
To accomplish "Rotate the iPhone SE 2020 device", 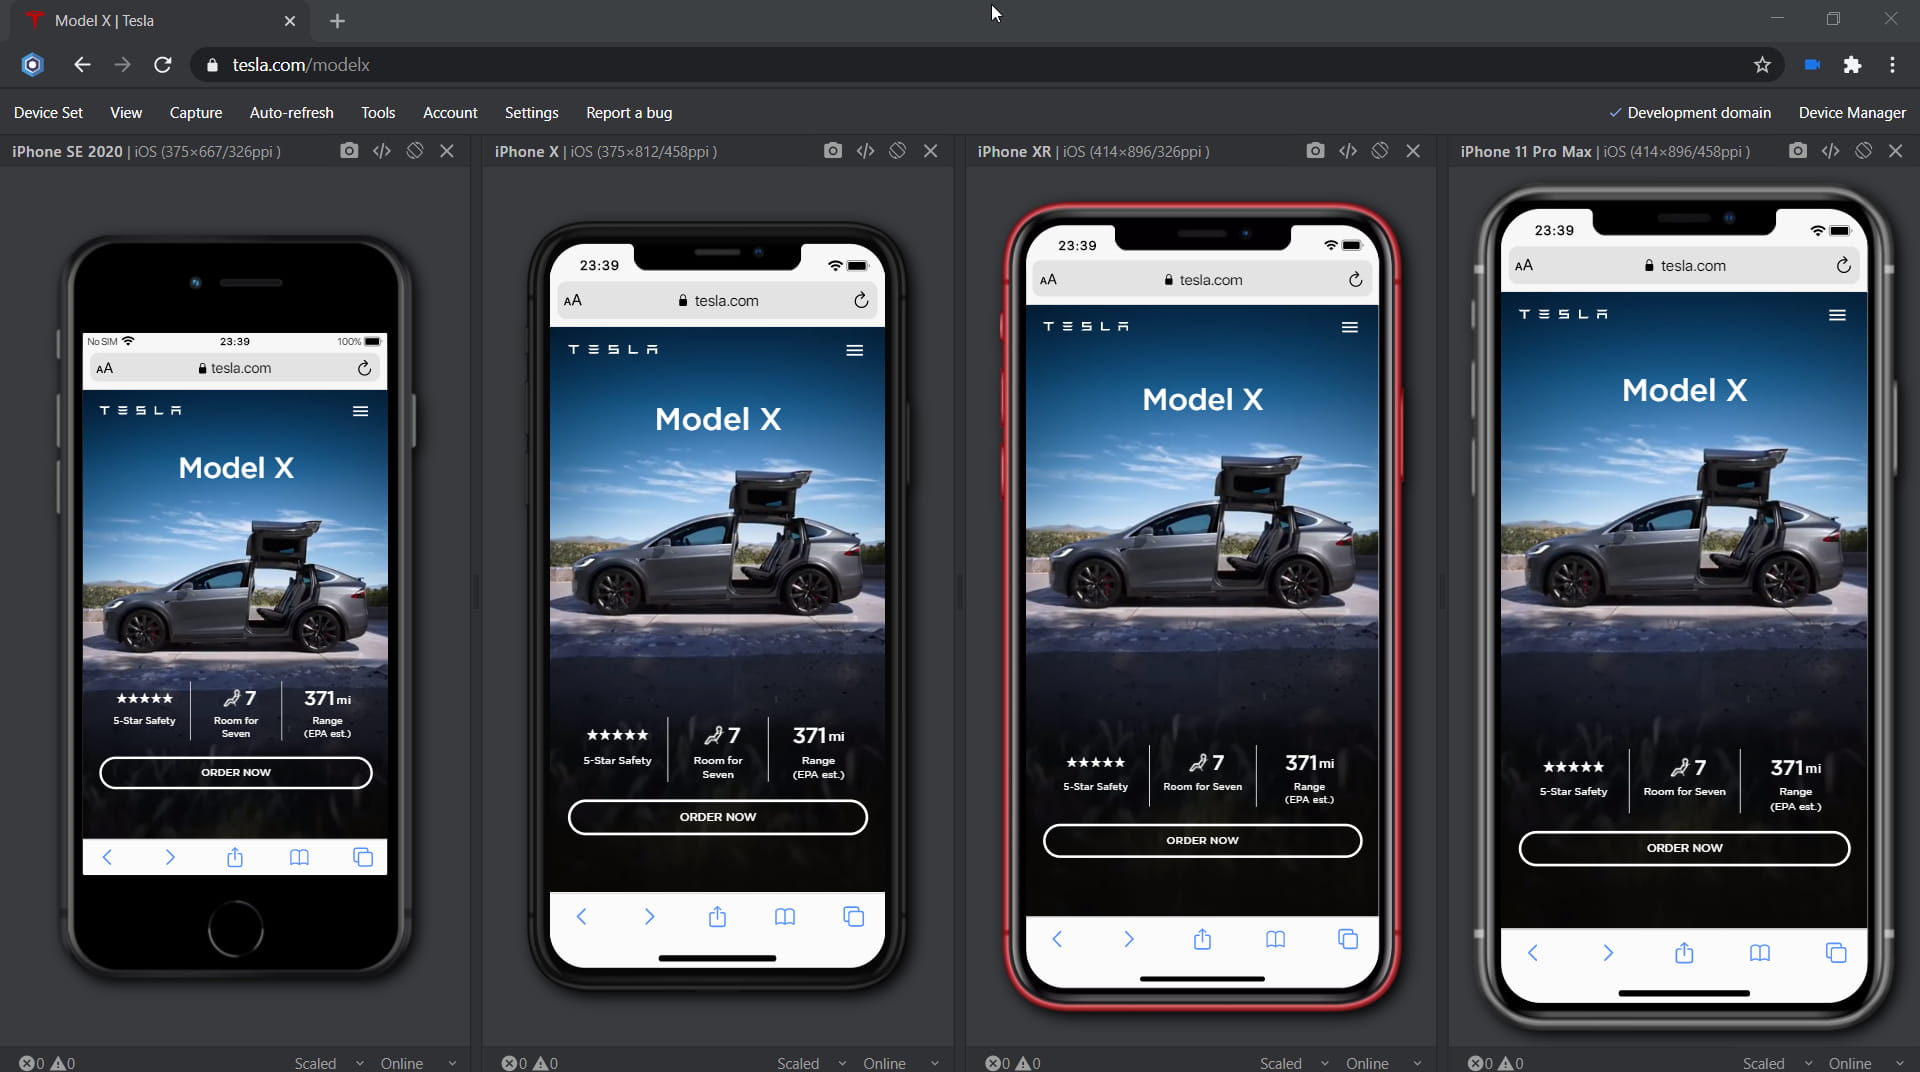I will (x=415, y=151).
